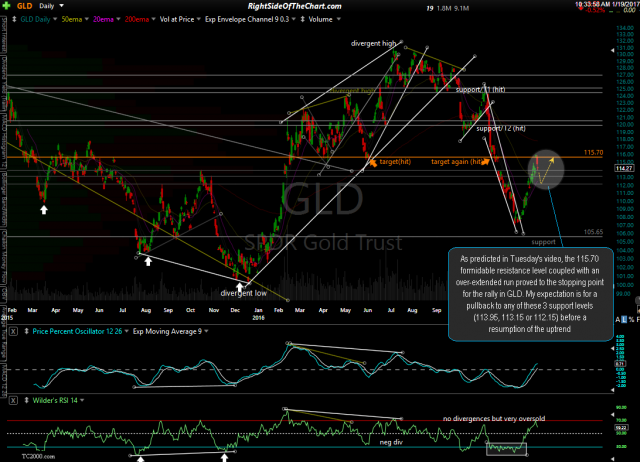Click the 'divergent low' annotation text
This screenshot has width=640, height=462.
coord(244,293)
